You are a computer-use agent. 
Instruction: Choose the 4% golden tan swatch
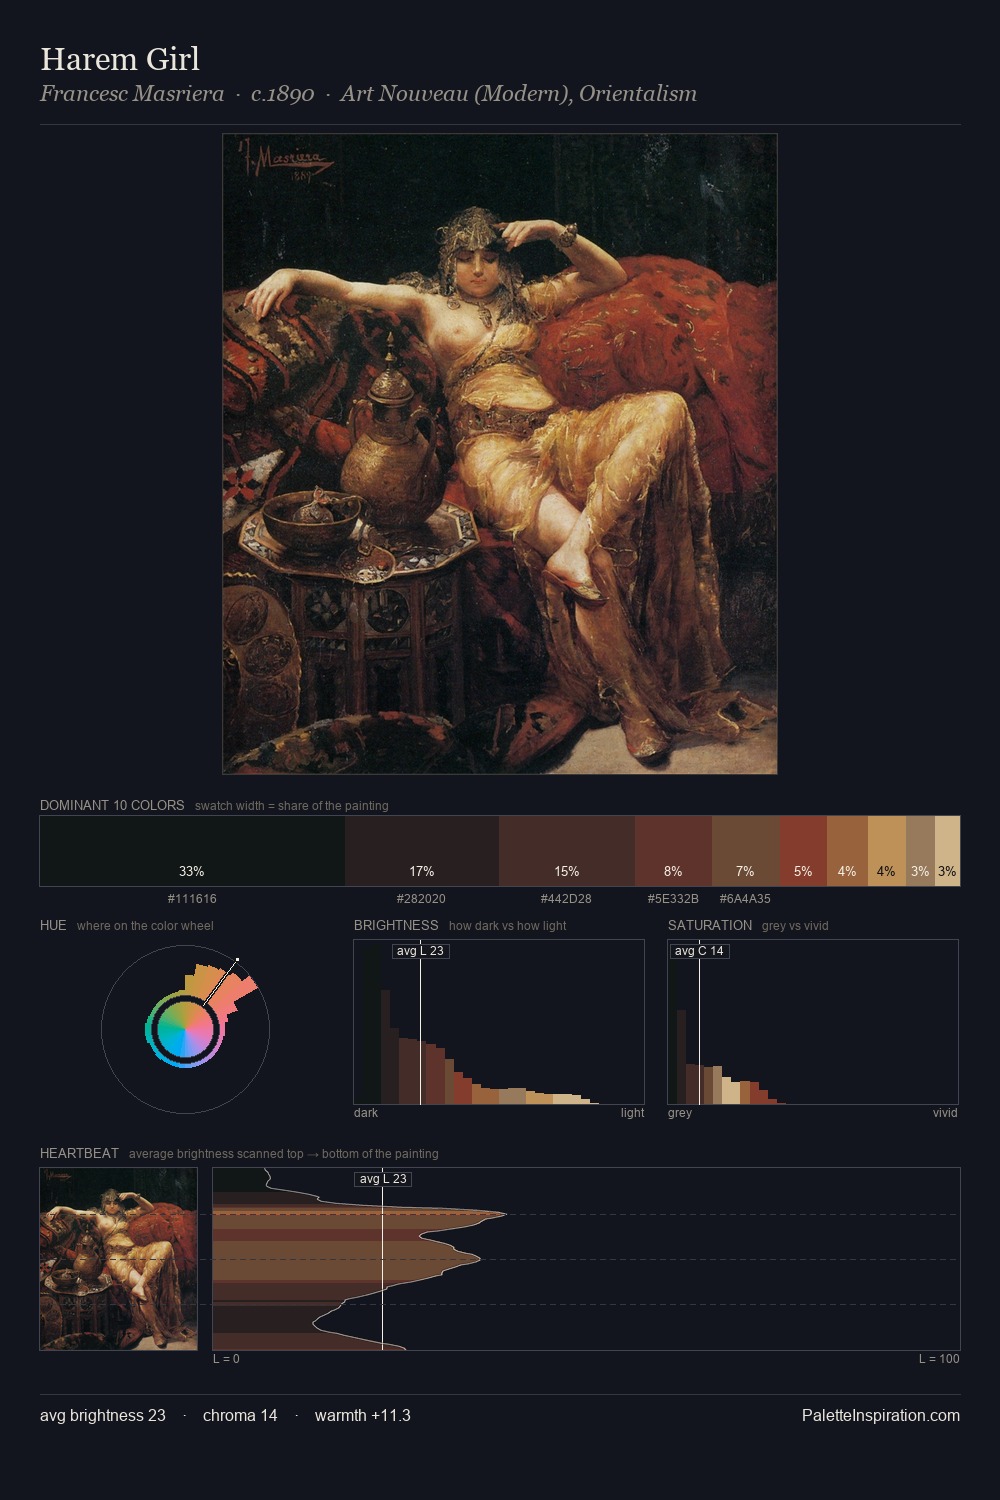(x=887, y=851)
